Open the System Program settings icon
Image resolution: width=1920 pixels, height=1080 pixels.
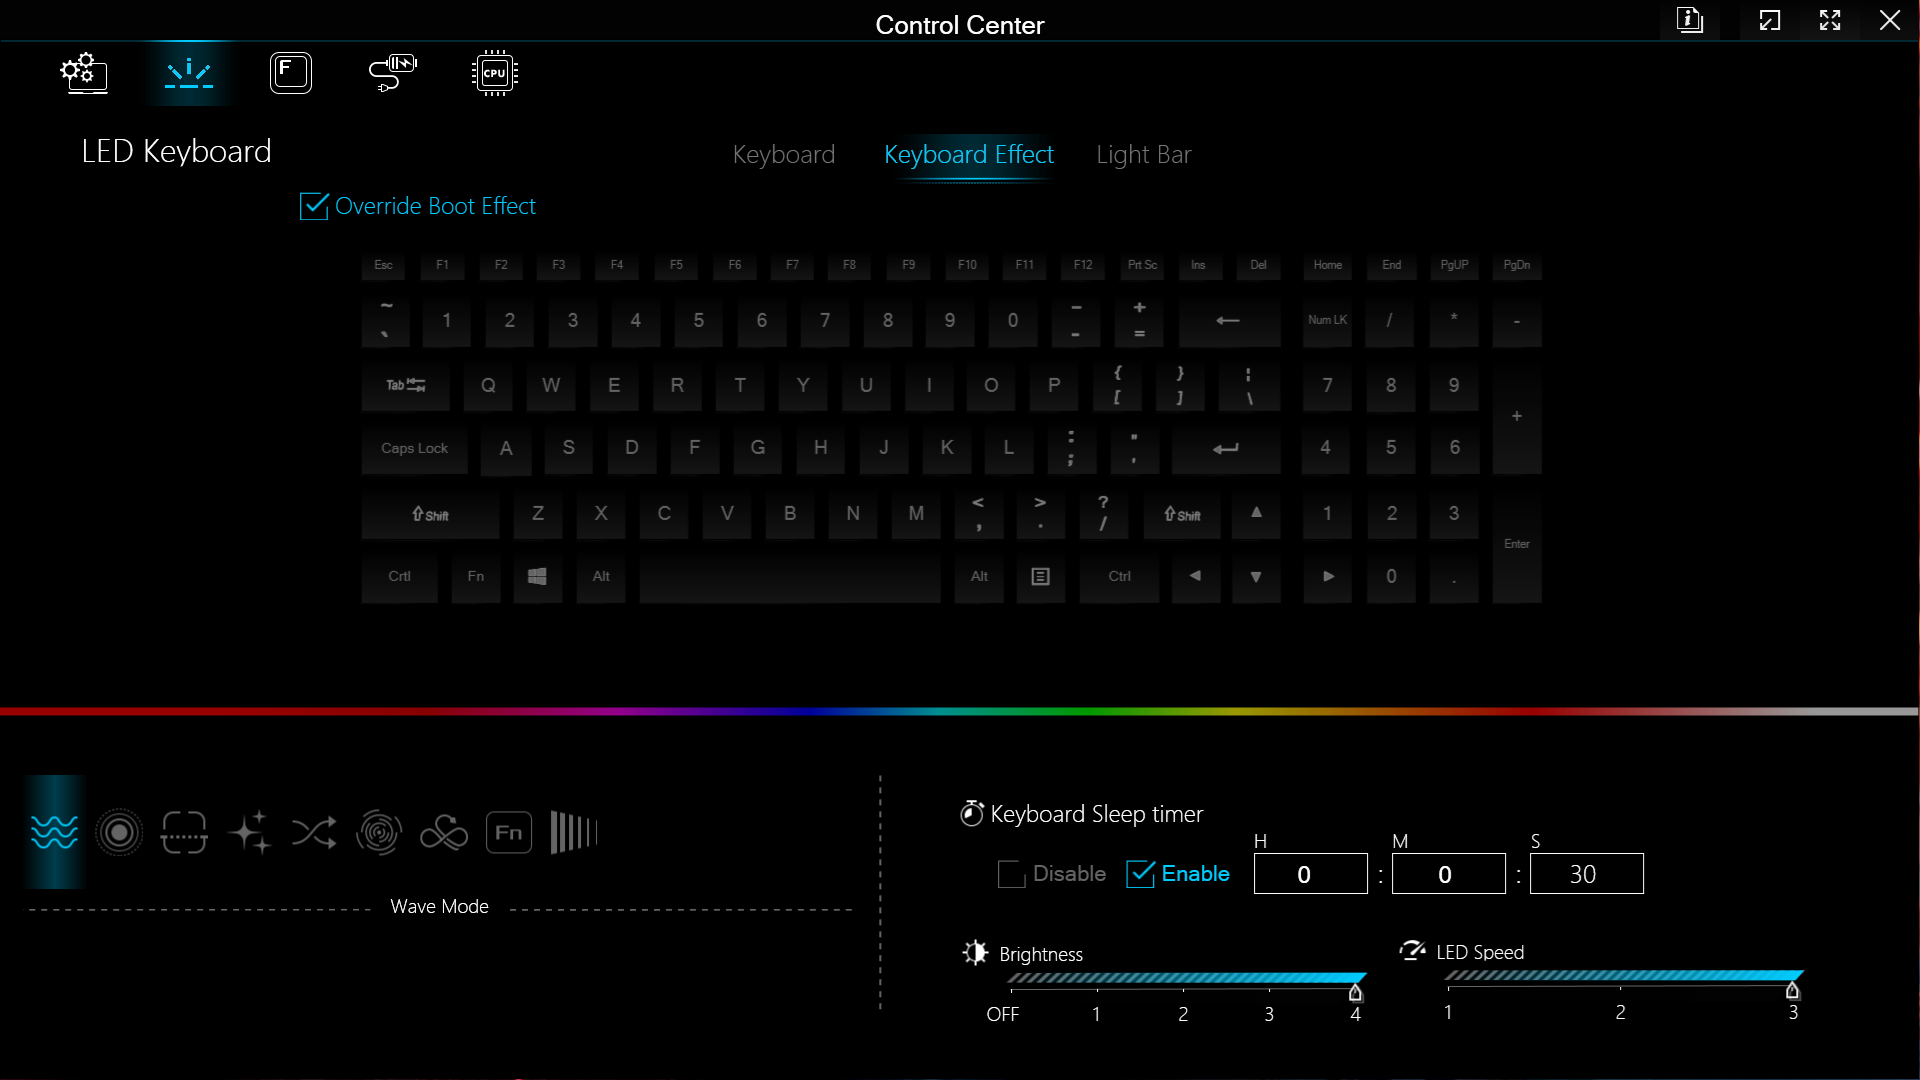point(84,73)
